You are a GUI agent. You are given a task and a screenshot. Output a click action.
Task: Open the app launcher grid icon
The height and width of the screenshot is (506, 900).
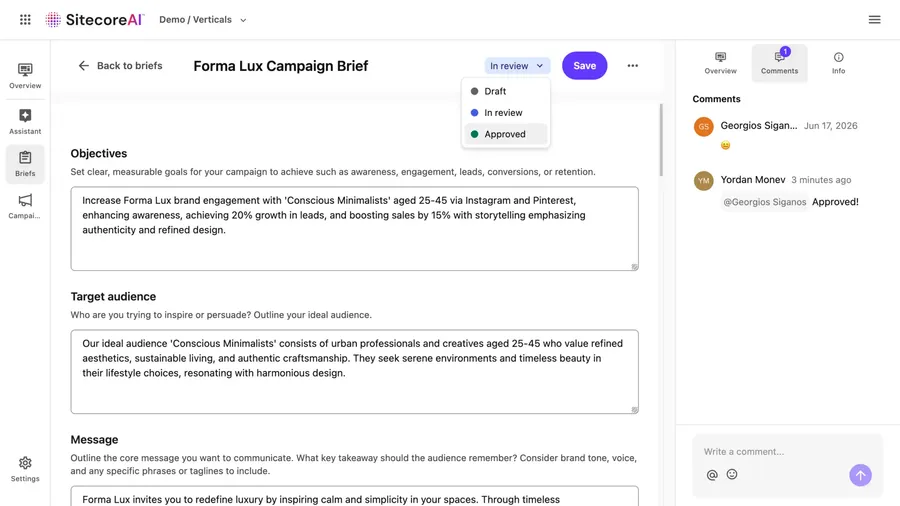pyautogui.click(x=25, y=20)
